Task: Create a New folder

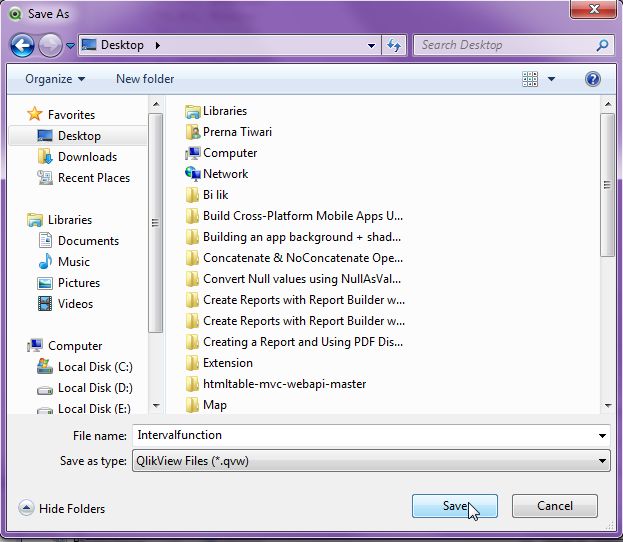Action: 145,79
